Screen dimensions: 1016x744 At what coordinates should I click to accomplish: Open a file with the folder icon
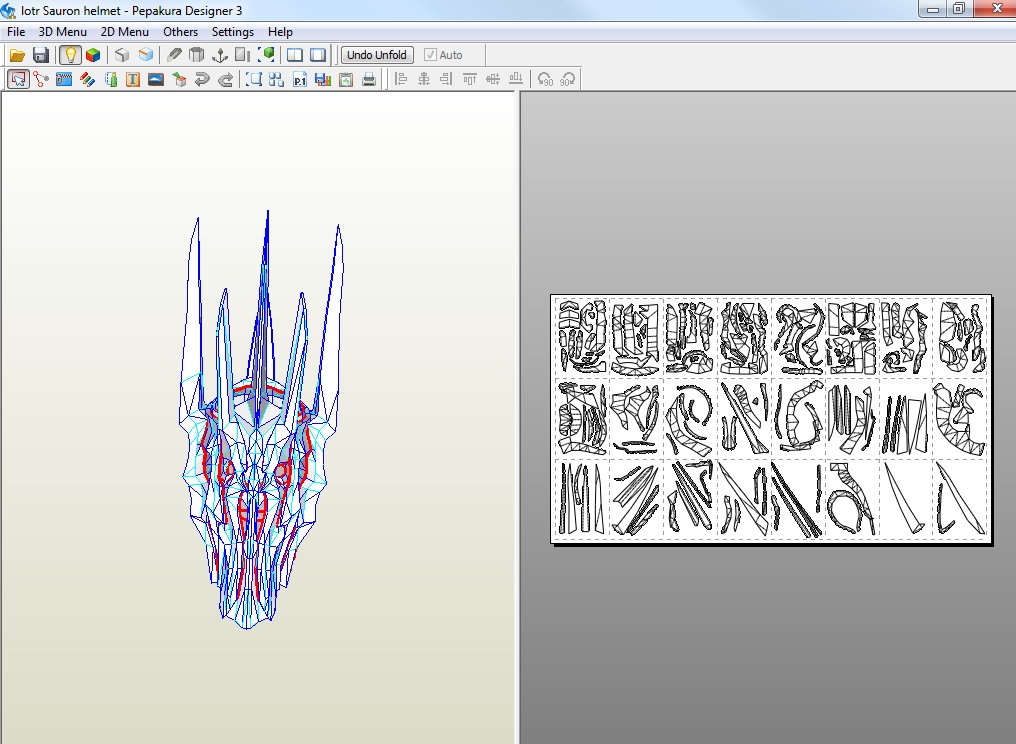pos(17,55)
